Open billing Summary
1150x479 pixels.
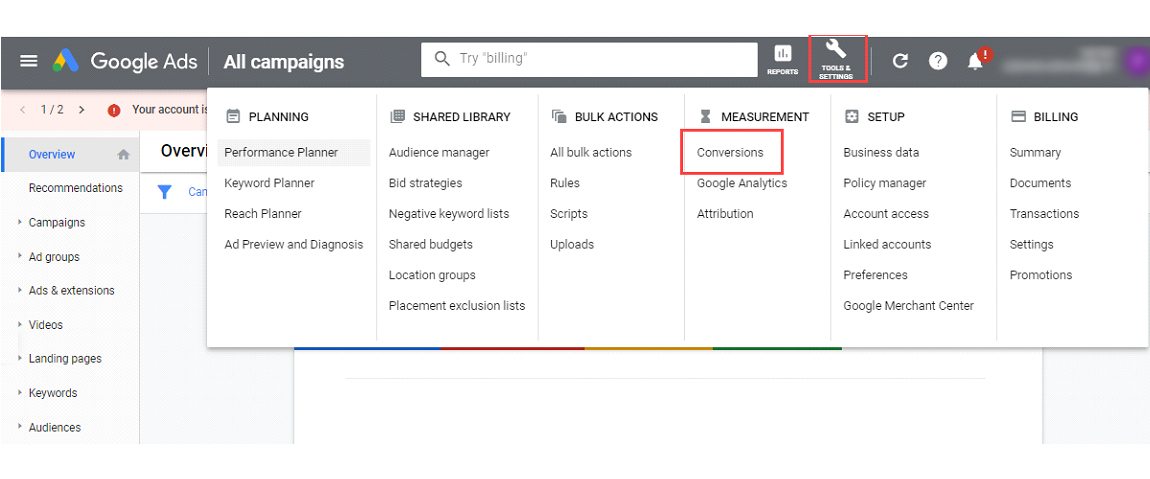[1036, 153]
